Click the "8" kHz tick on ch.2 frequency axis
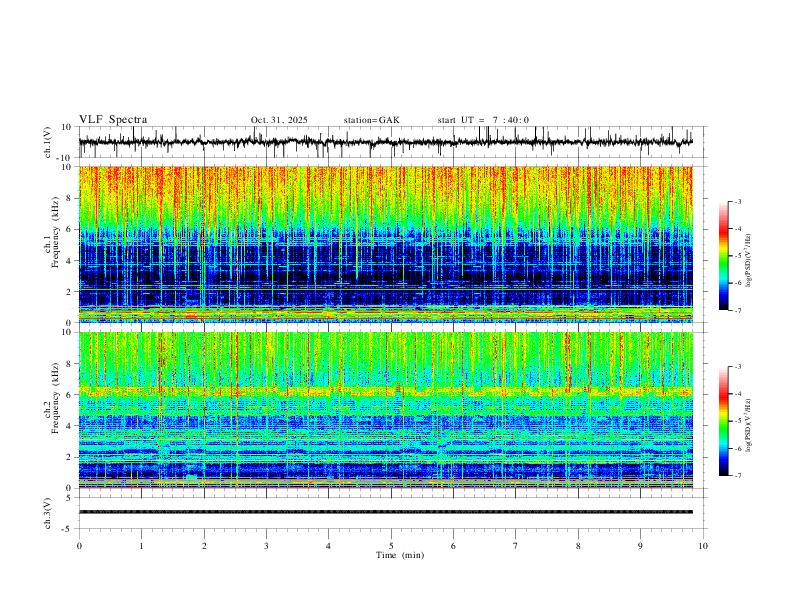Viewport: 792px width, 612px height. pos(70,364)
